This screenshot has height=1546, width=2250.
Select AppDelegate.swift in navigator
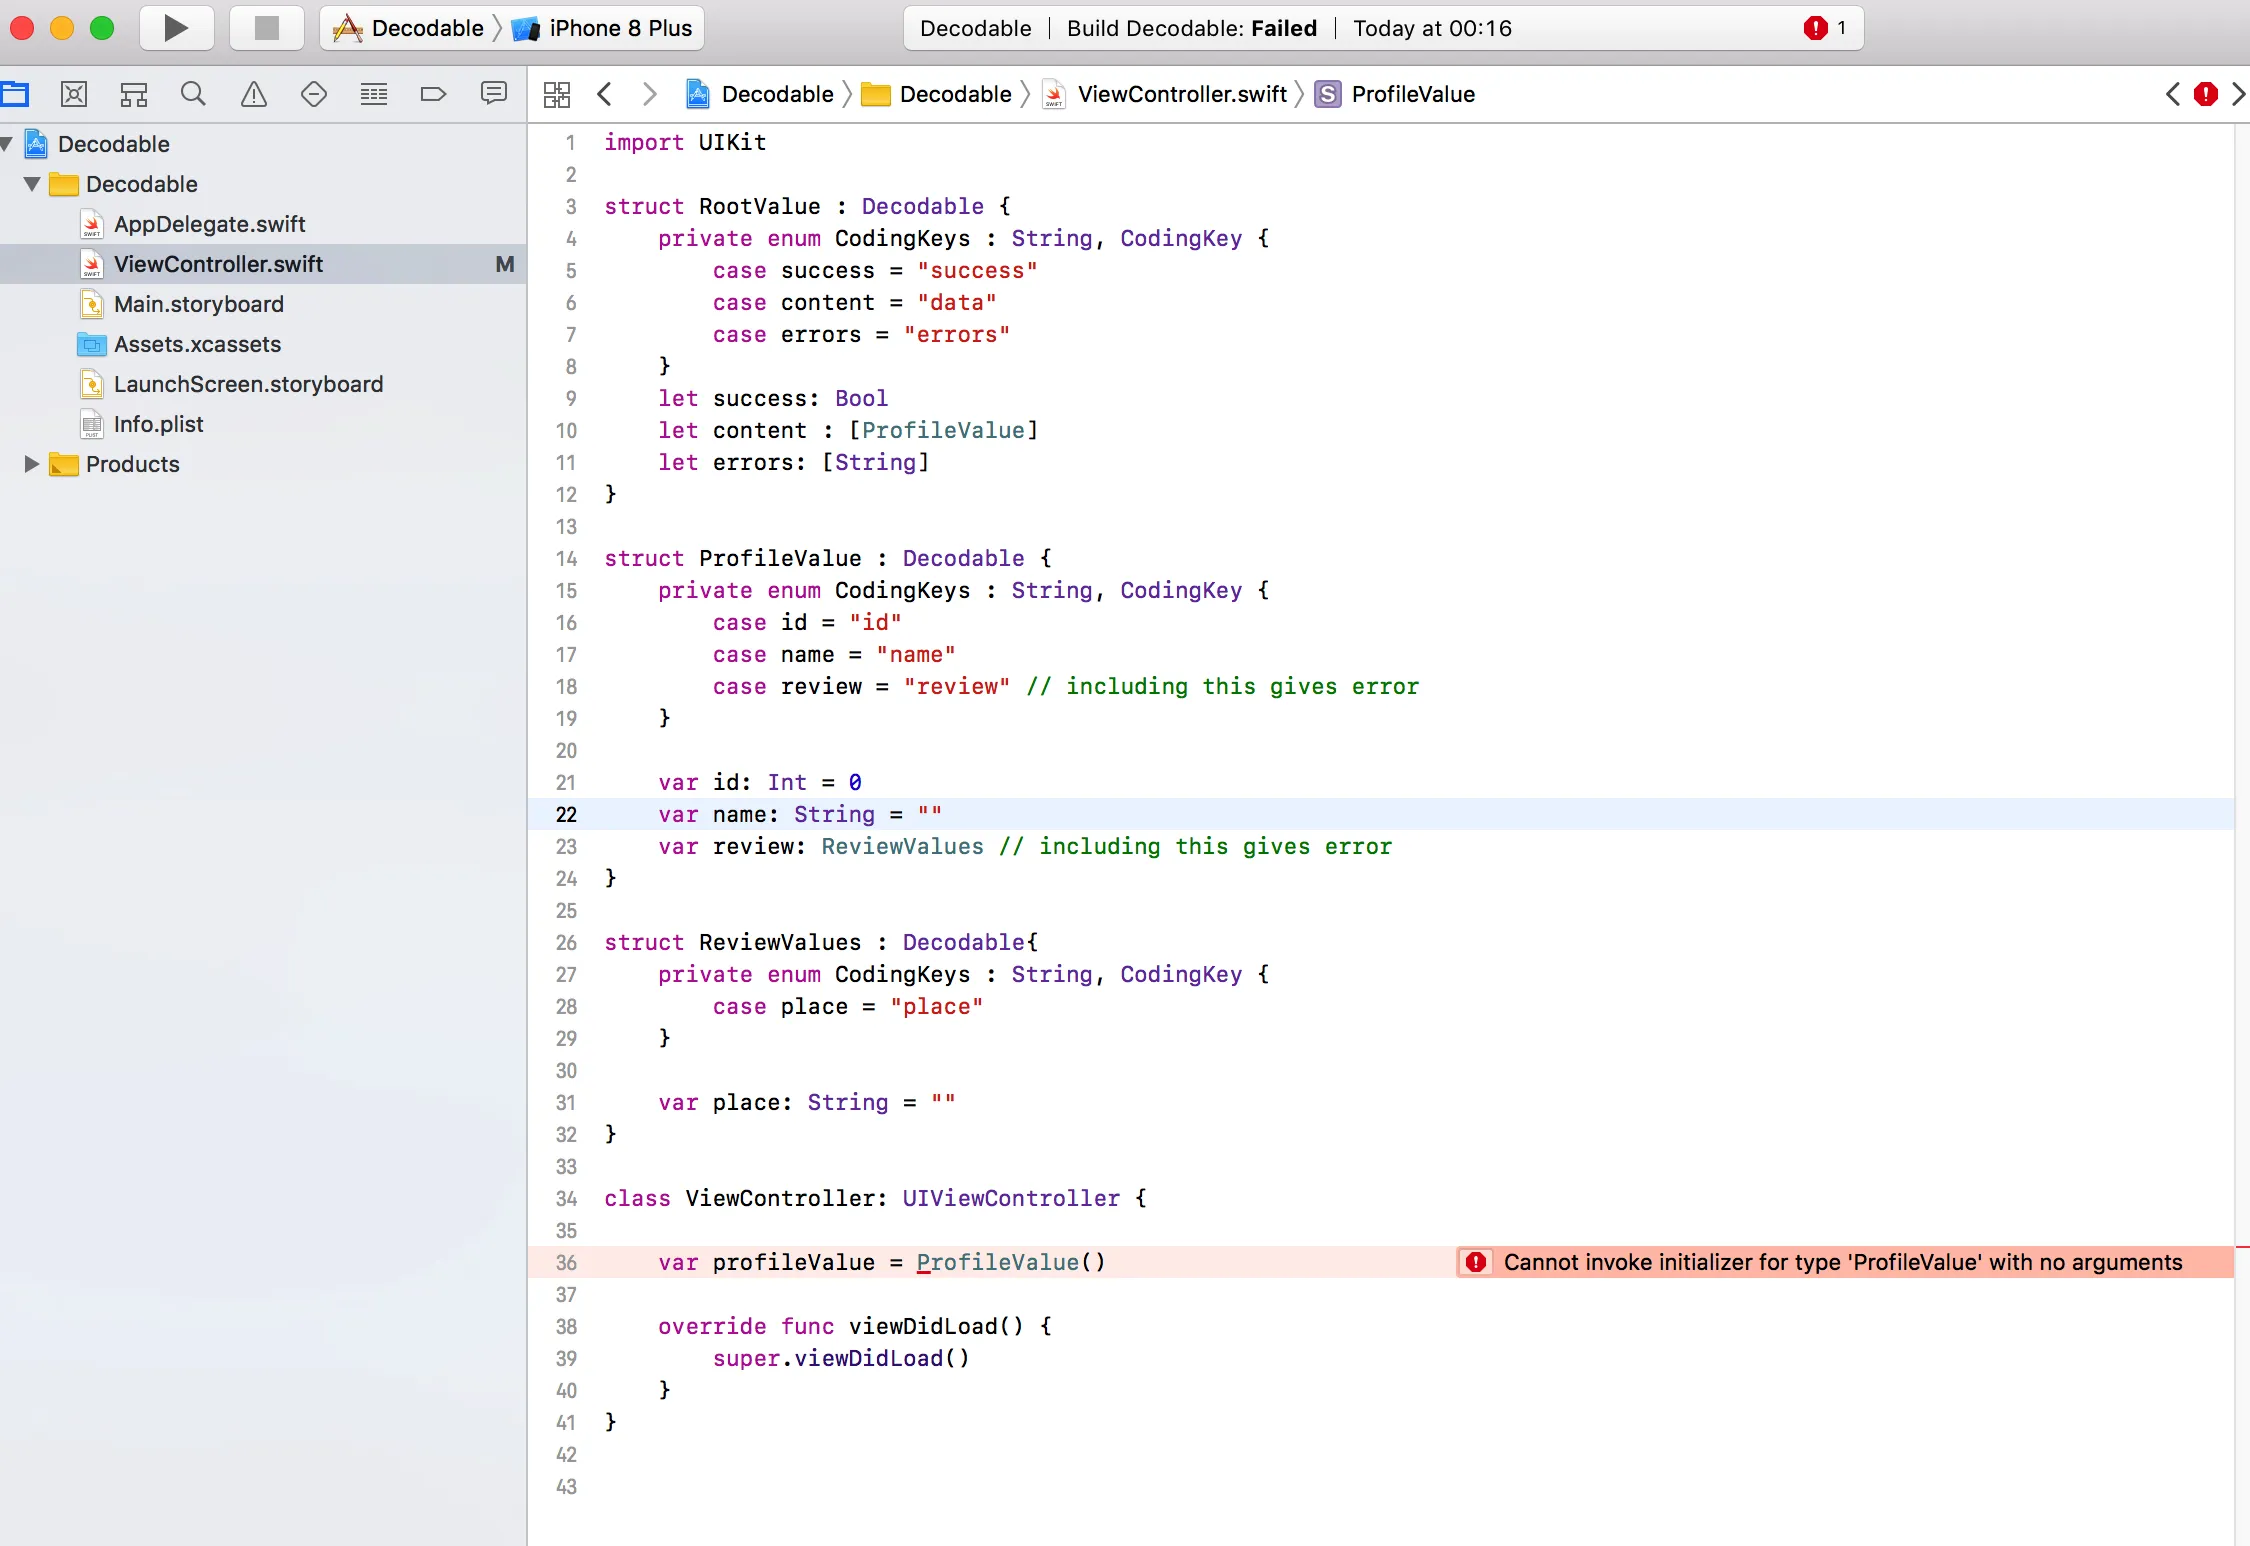[209, 224]
